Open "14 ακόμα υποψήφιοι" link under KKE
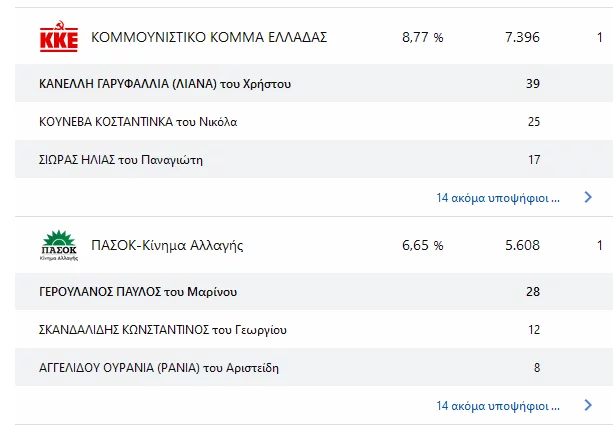This screenshot has height=425, width=613. click(x=497, y=198)
